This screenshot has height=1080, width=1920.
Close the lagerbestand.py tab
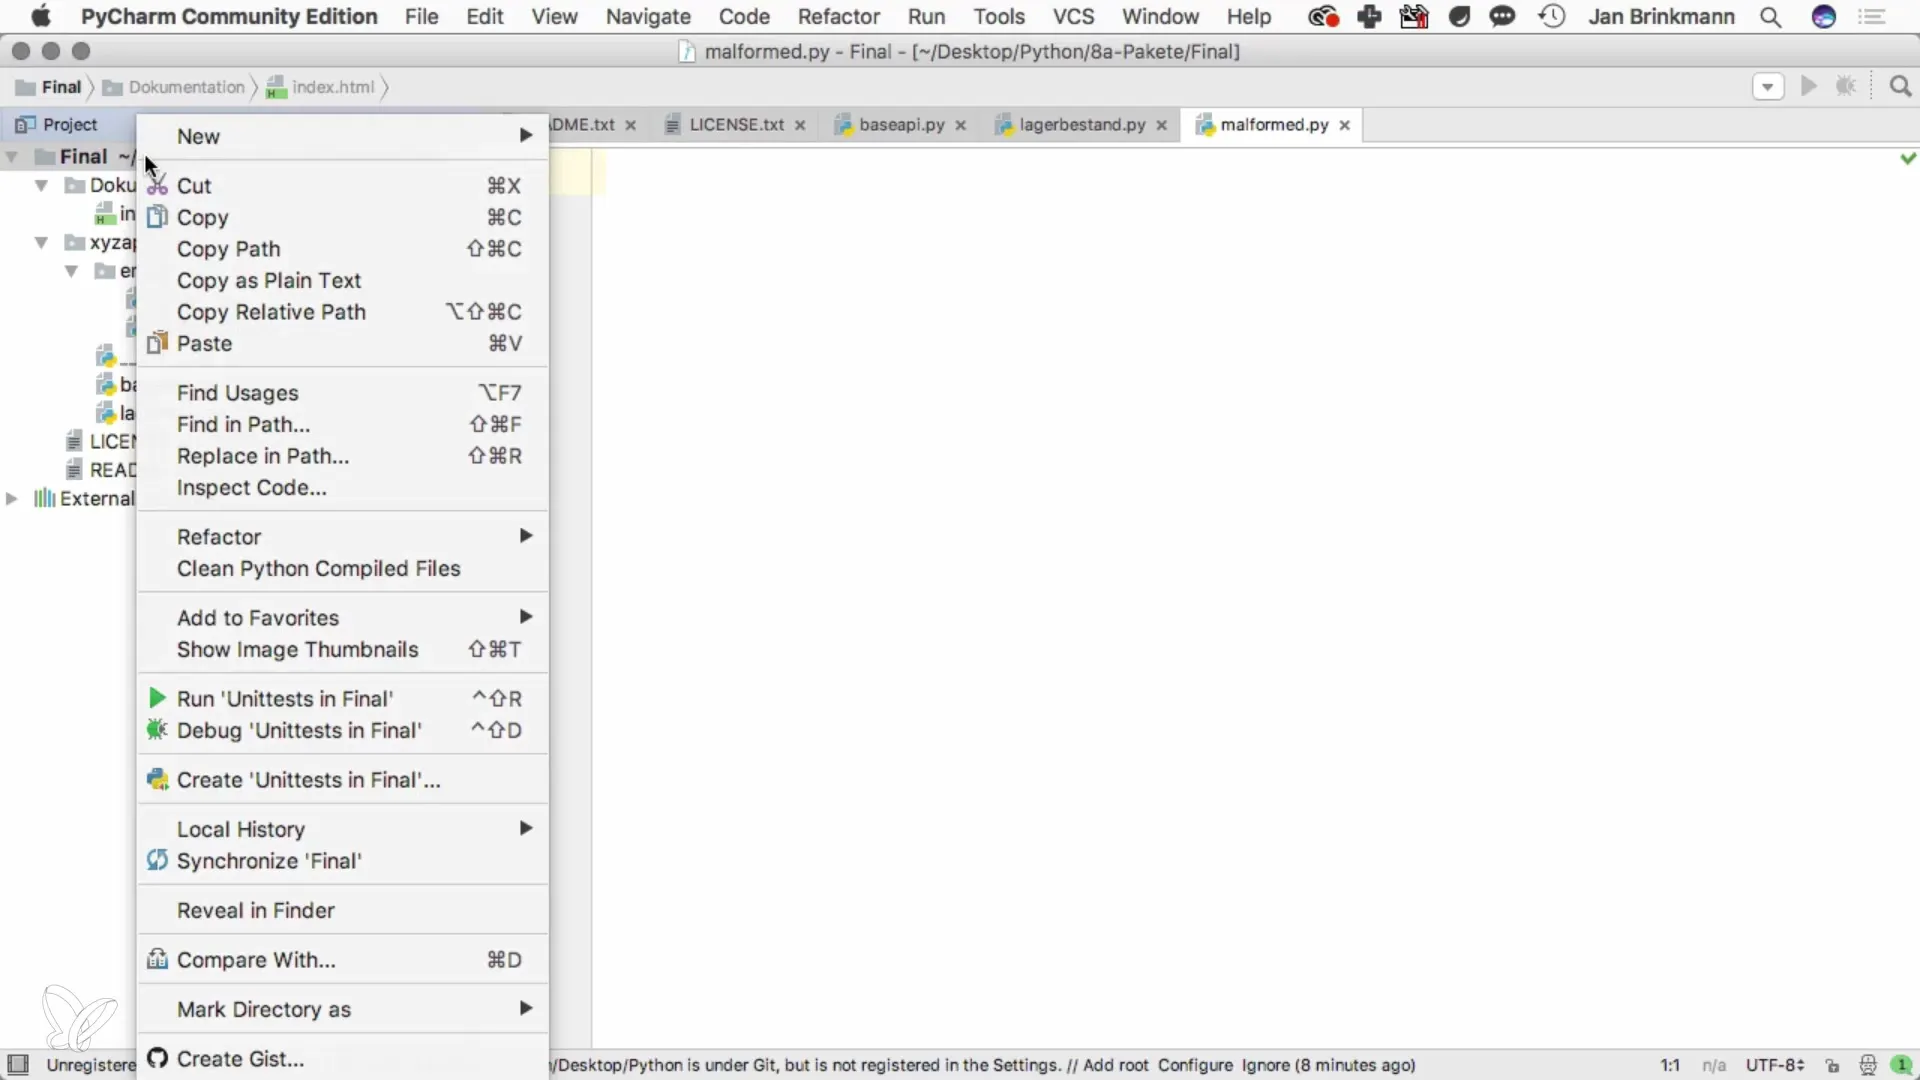1162,125
